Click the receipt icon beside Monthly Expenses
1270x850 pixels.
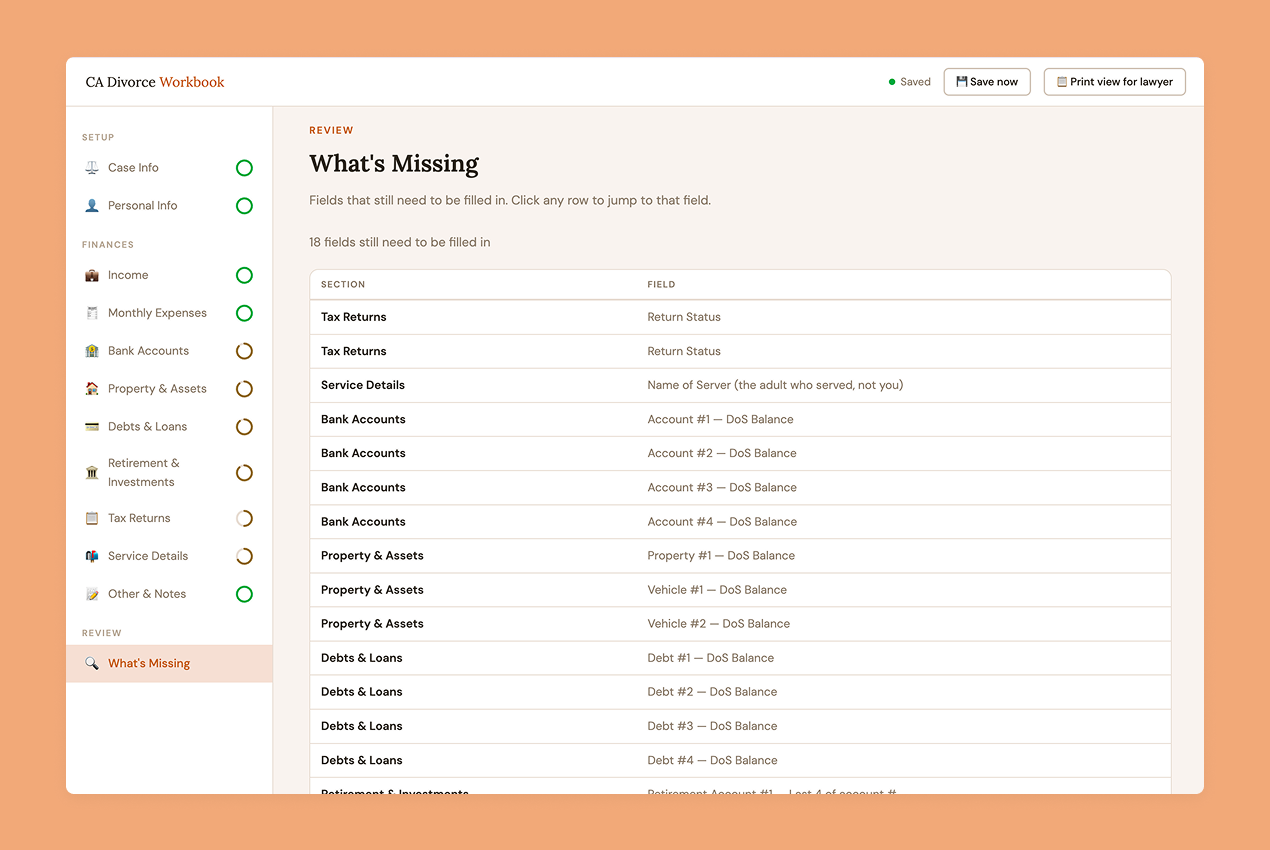tap(92, 313)
